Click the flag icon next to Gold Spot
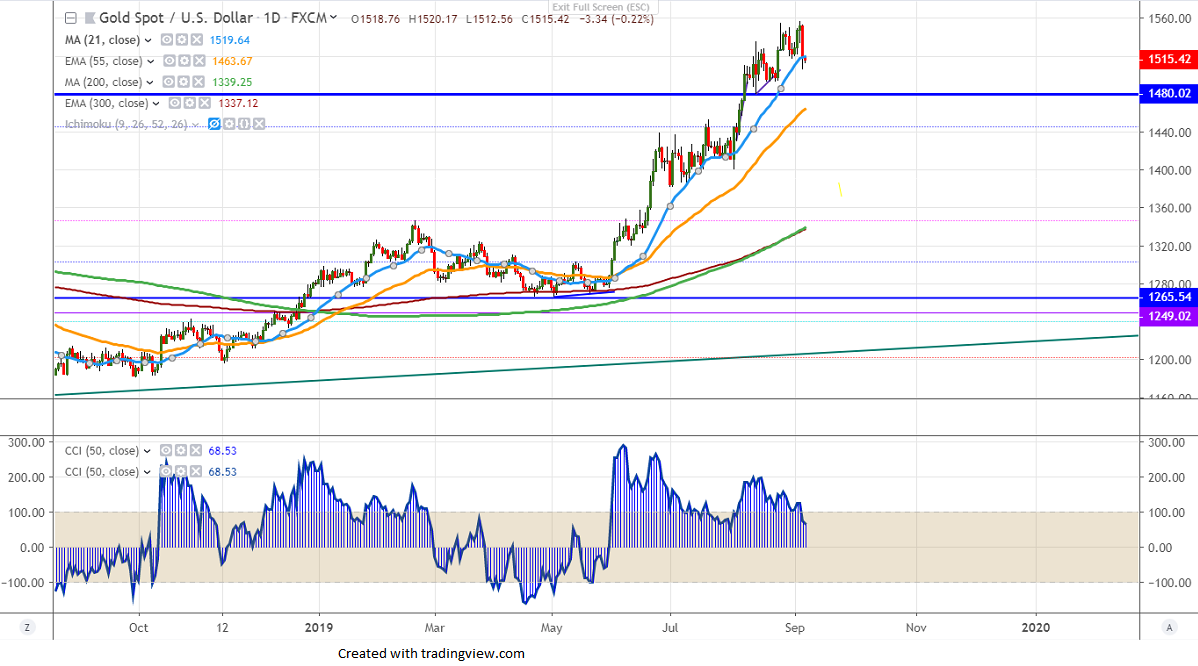1198x666 pixels. [90, 18]
